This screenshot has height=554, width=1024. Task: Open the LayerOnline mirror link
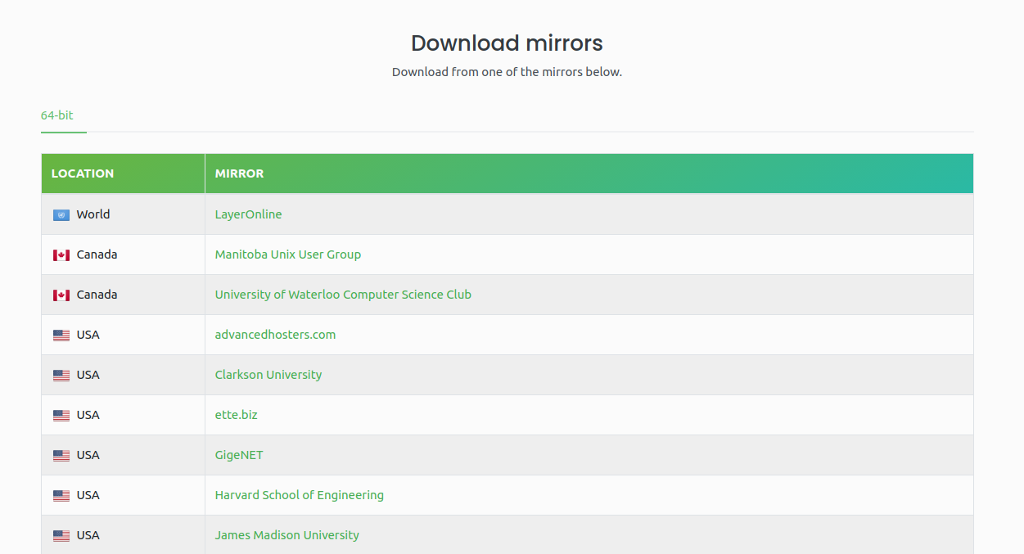pyautogui.click(x=248, y=214)
